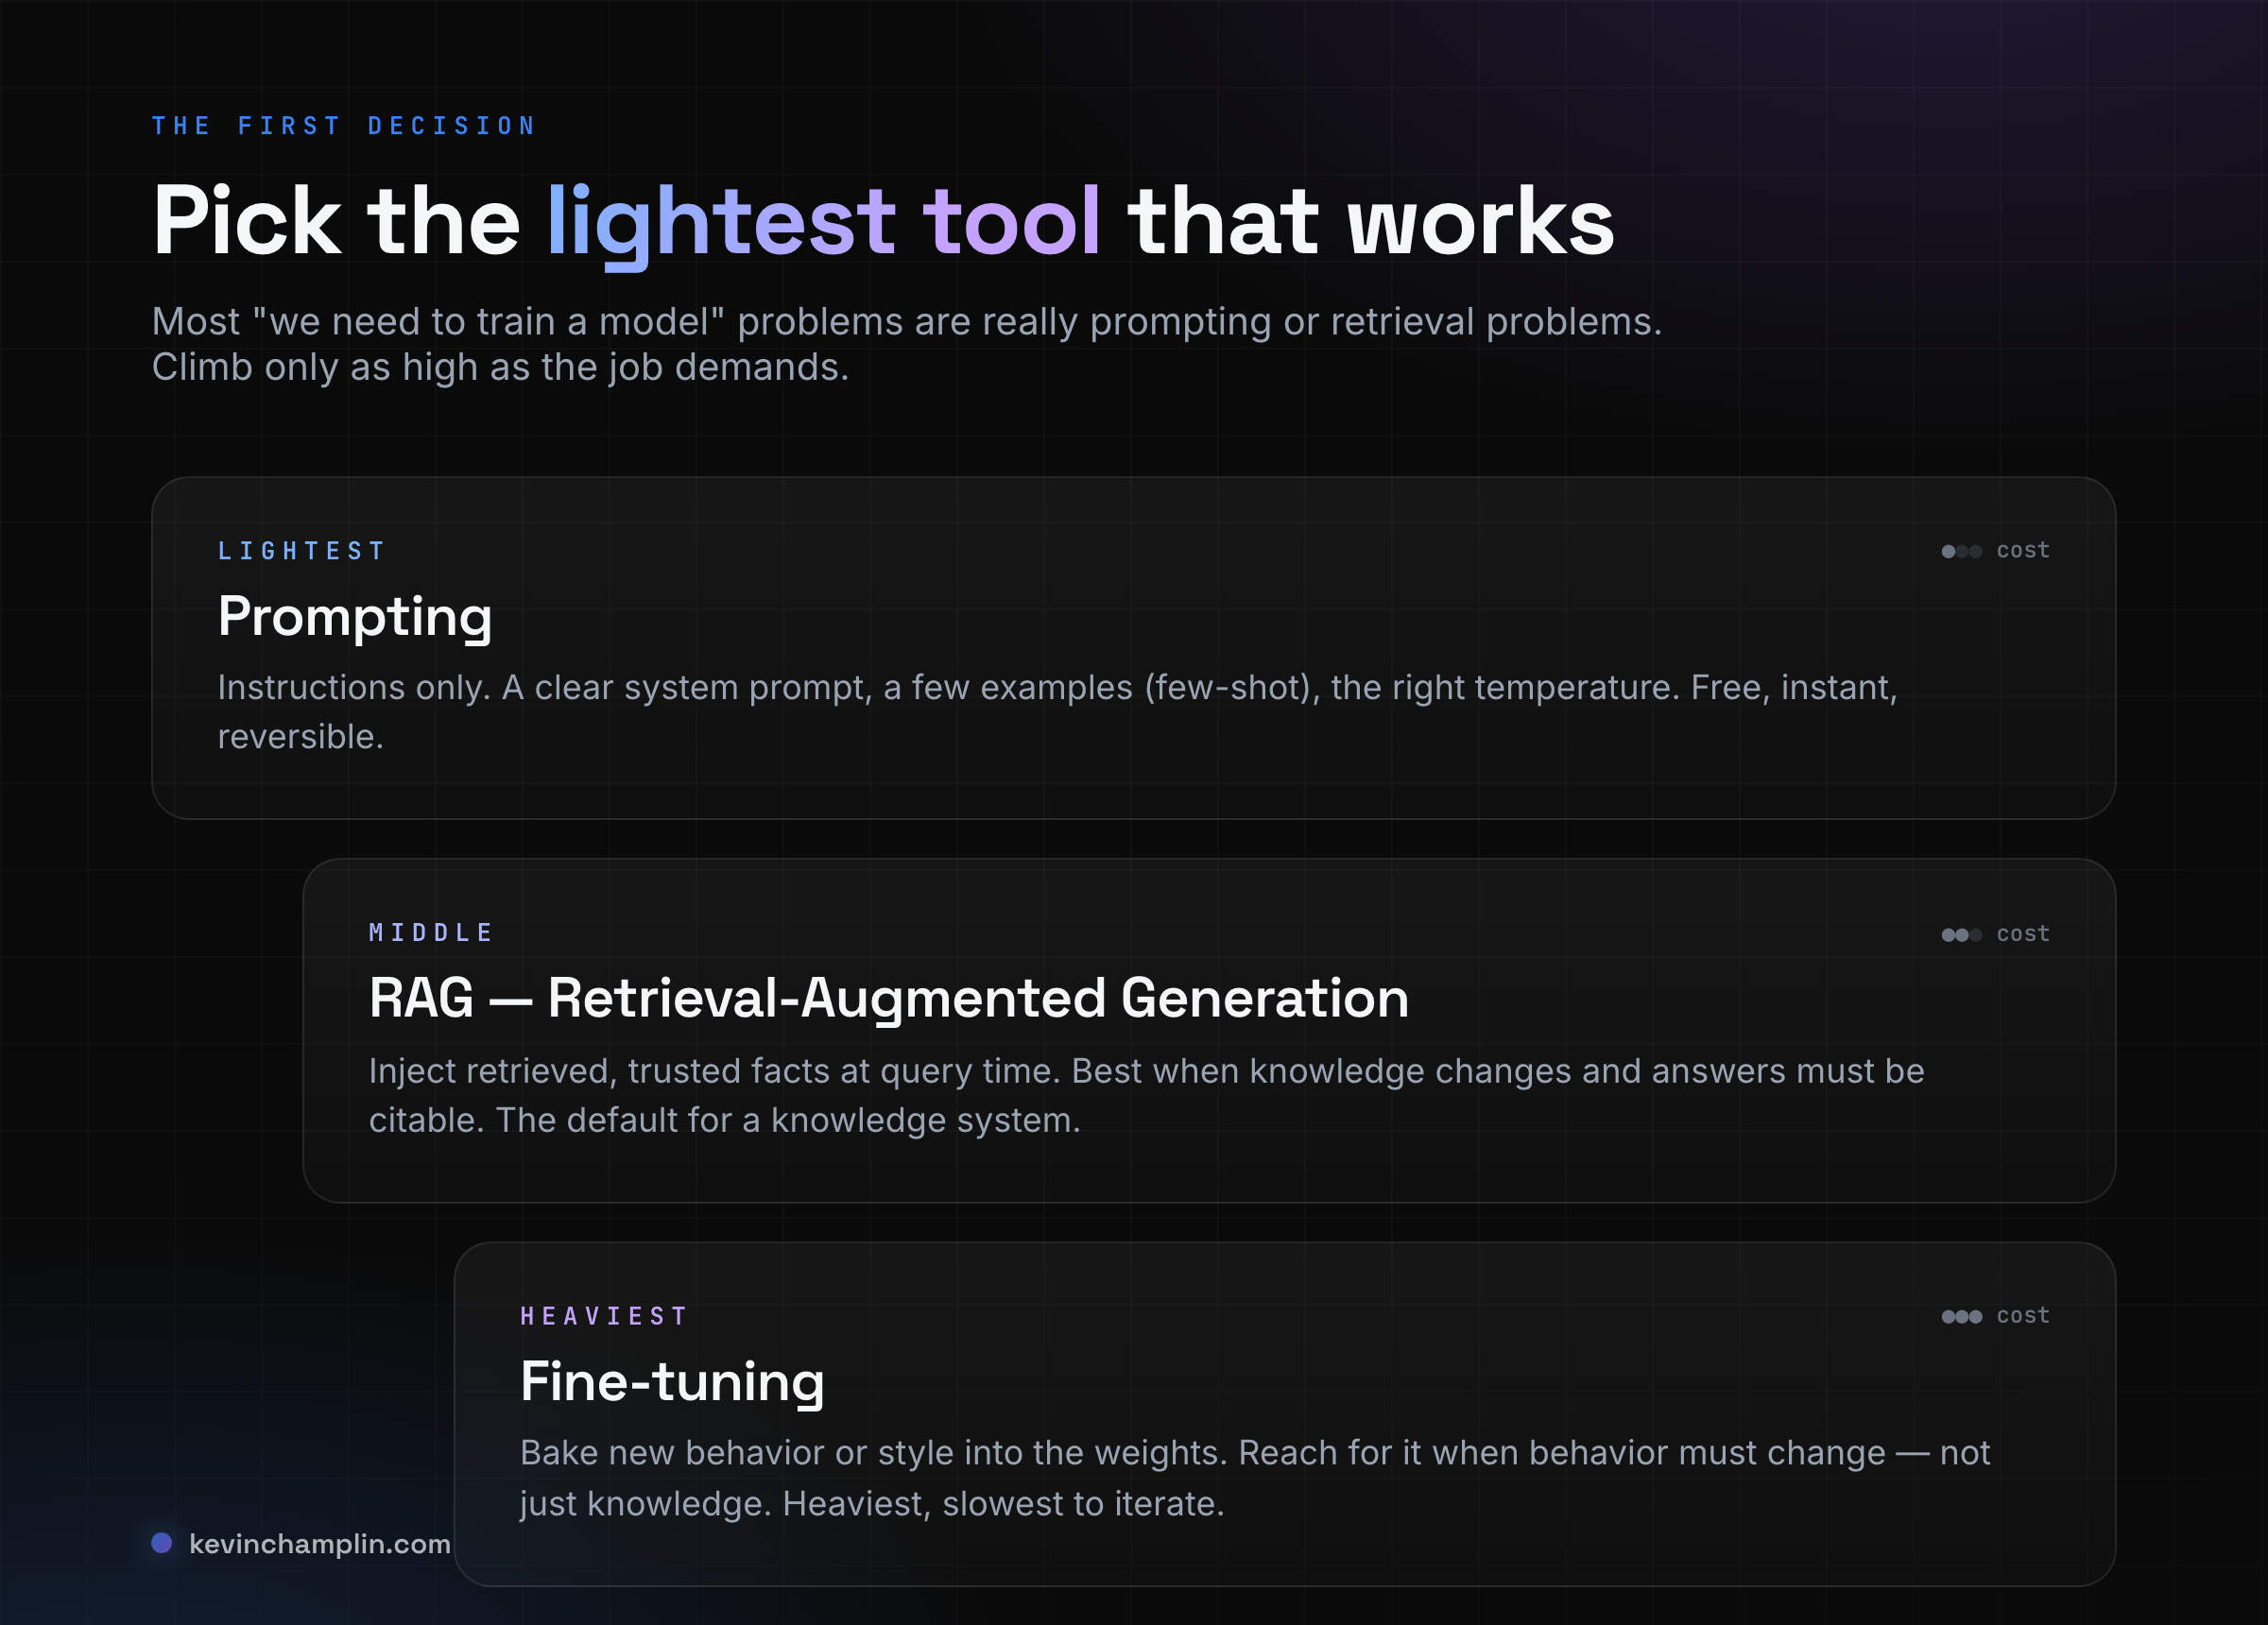Viewport: 2268px width, 1625px height.
Task: Click the 'Inject retrieved, trusted facts' description
Action: click(1146, 1096)
